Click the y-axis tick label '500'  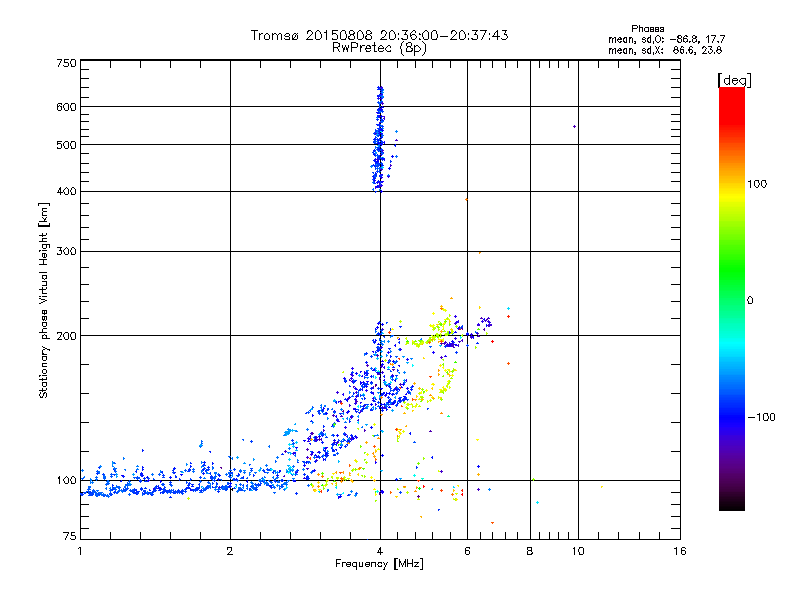pyautogui.click(x=66, y=145)
